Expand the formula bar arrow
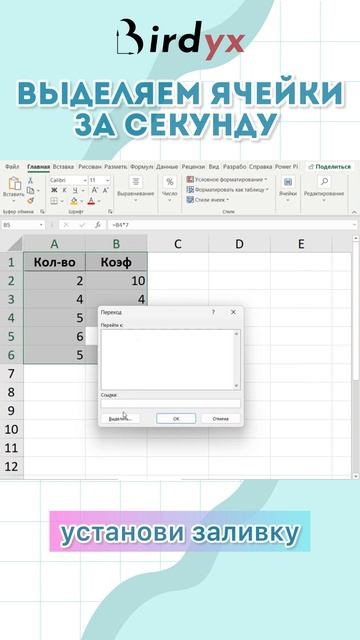 coord(354,225)
